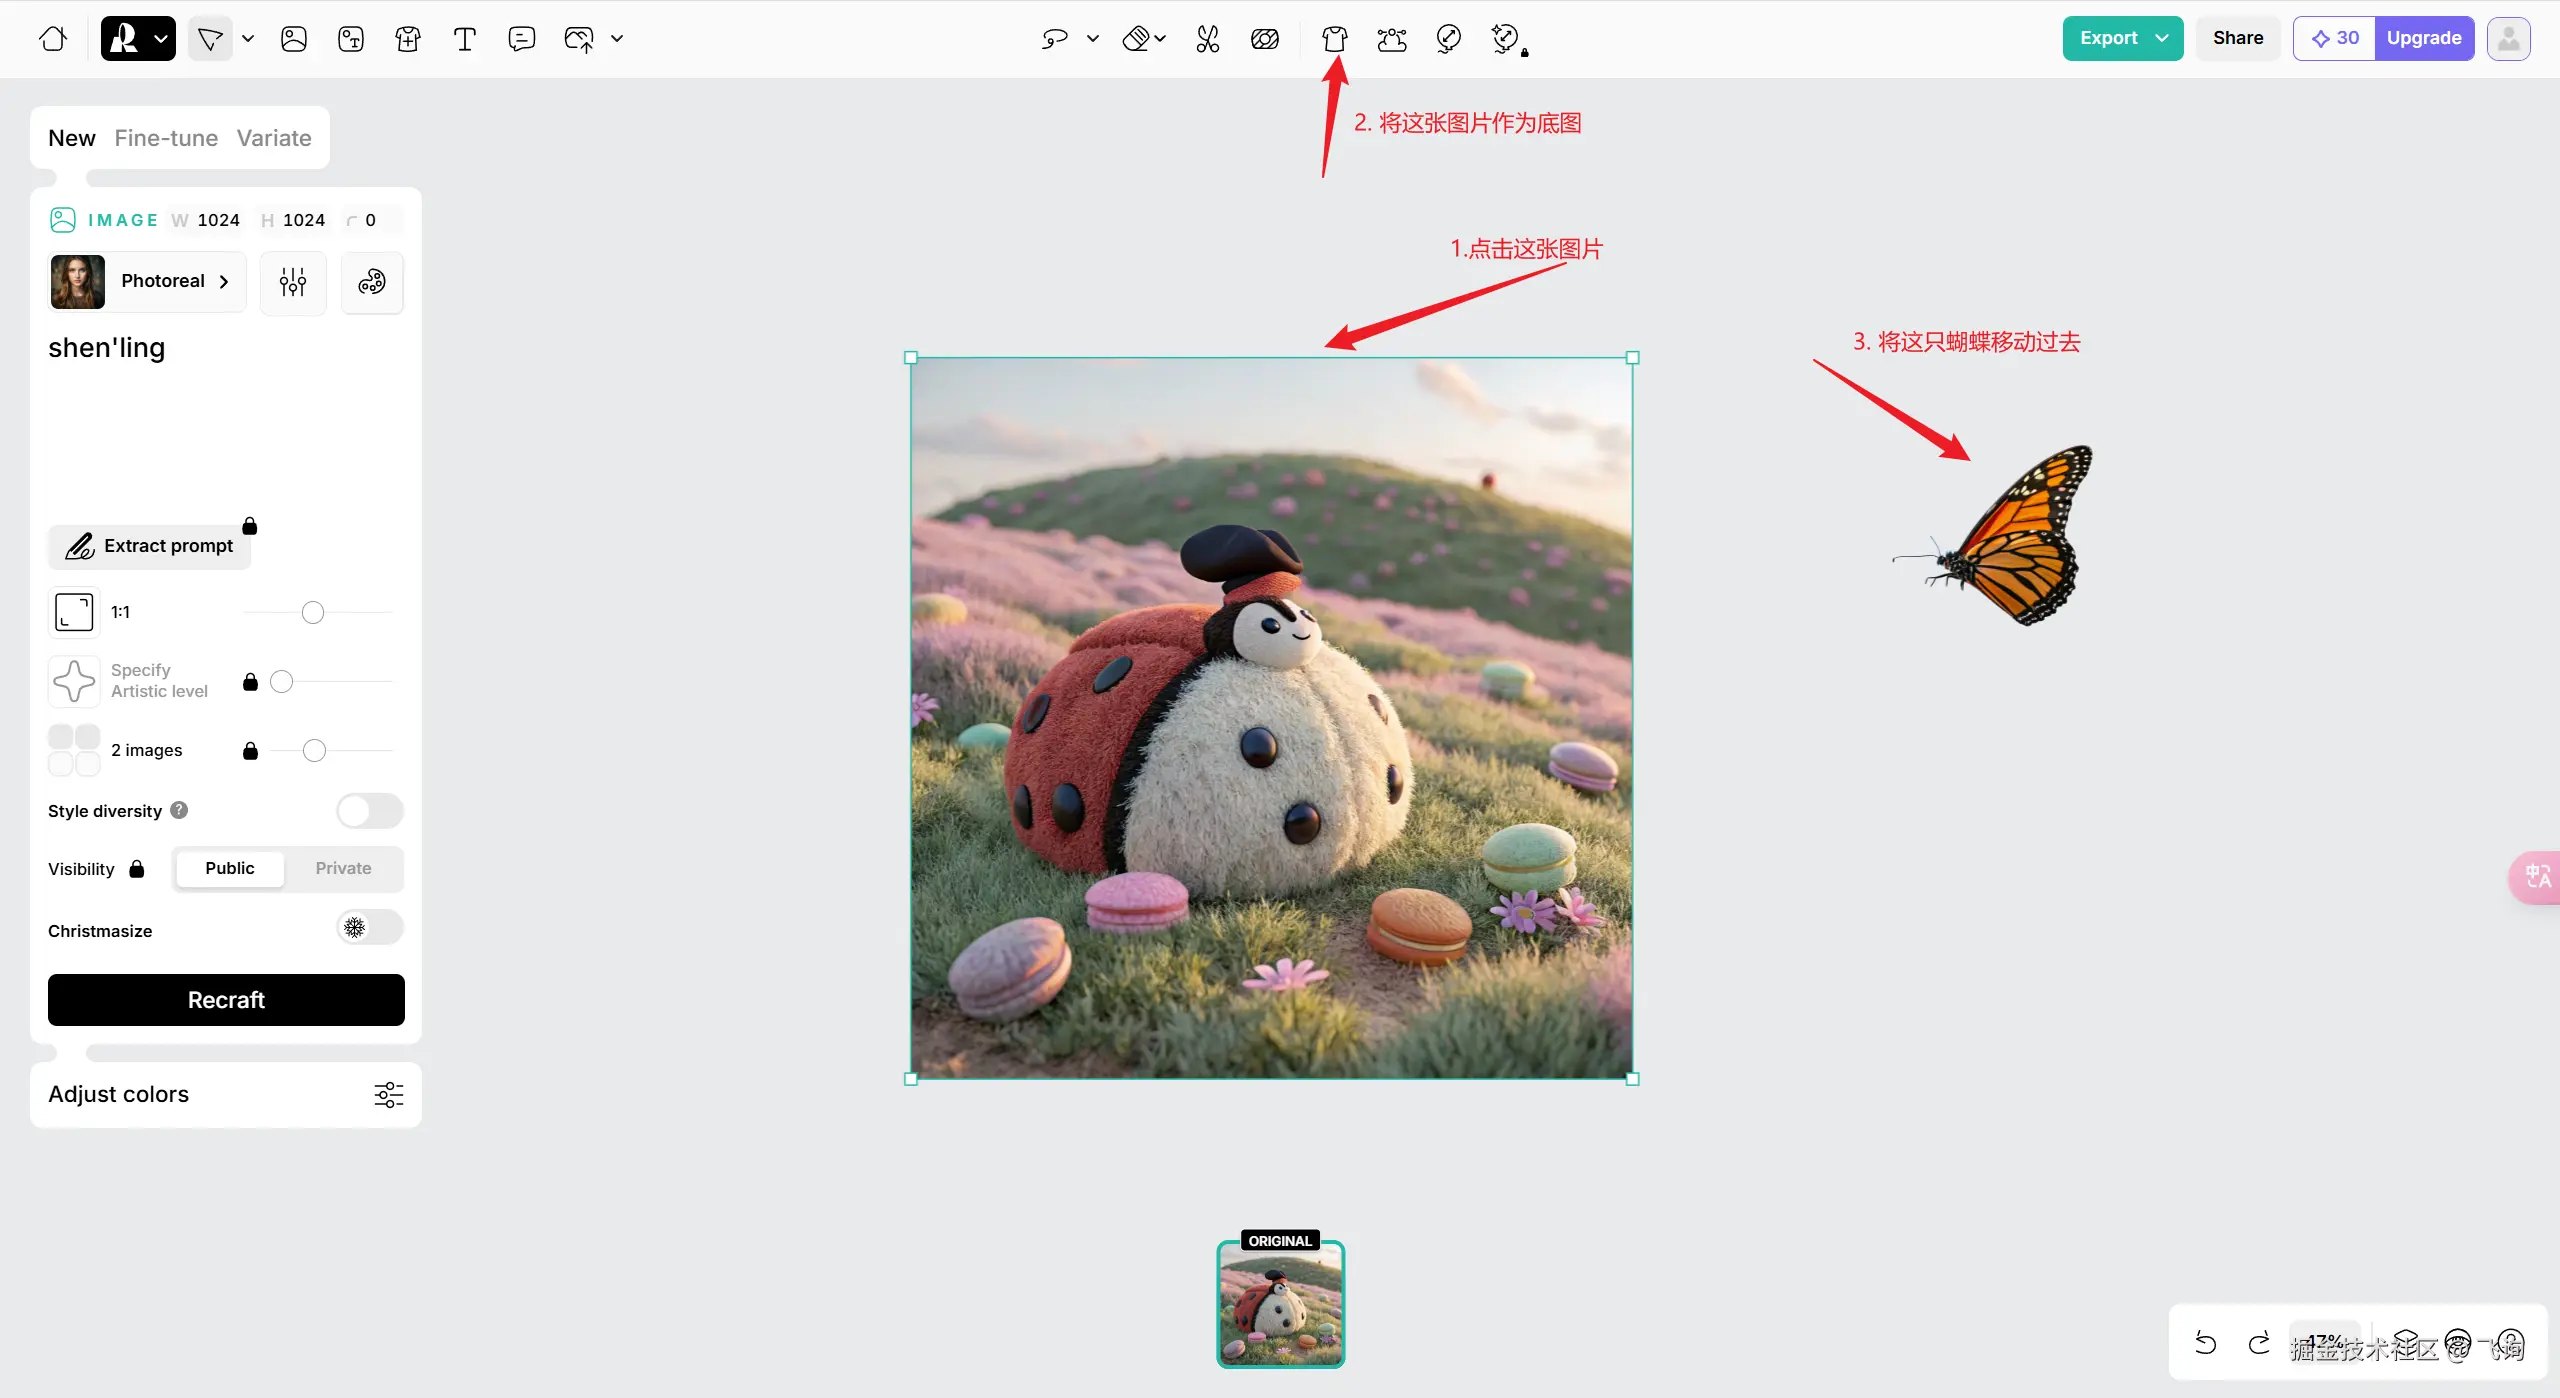This screenshot has width=2560, height=1398.
Task: Open the color palette icon button
Action: pyautogui.click(x=372, y=282)
